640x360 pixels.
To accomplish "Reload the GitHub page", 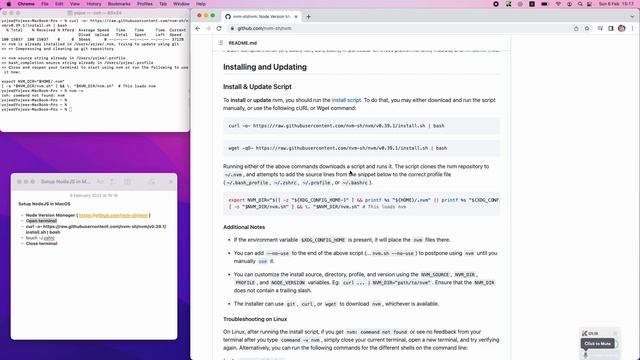I will (219, 29).
